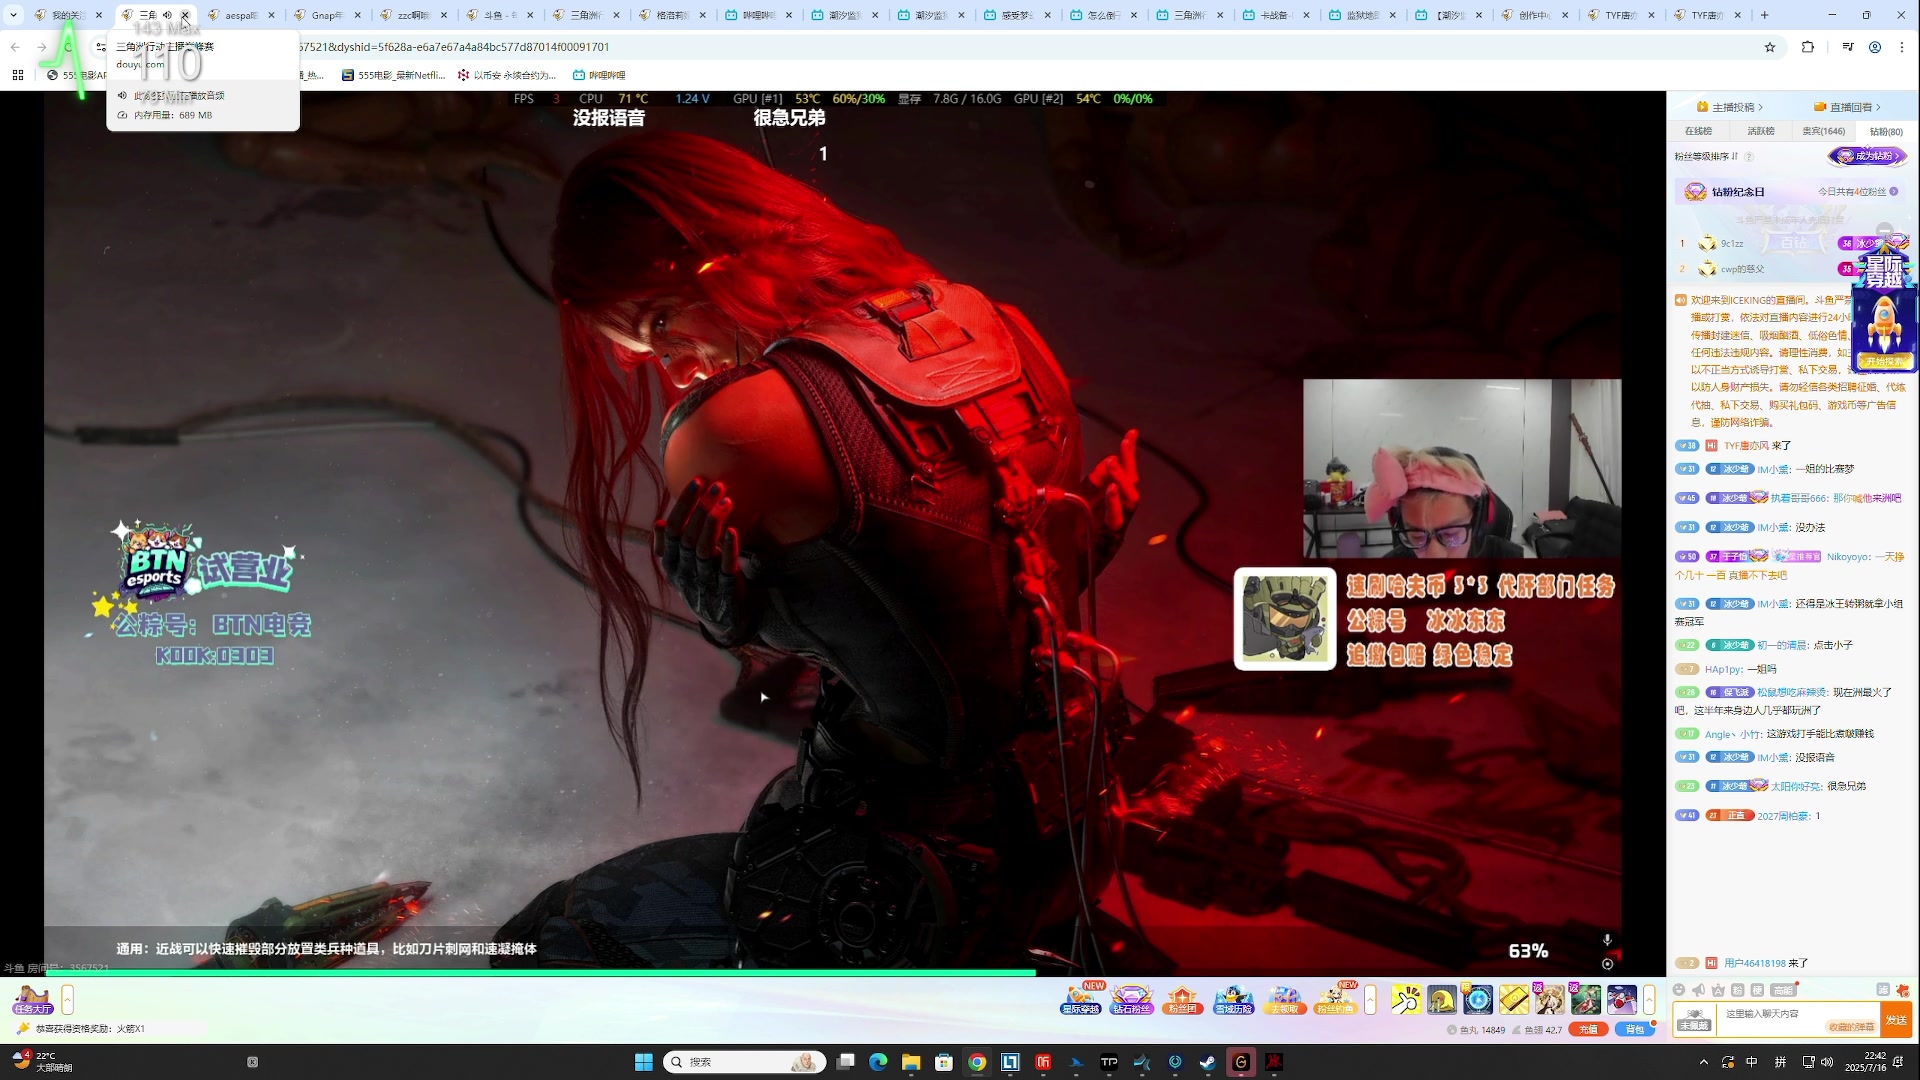
Task: Open Chrome profile avatar
Action: (x=1875, y=47)
